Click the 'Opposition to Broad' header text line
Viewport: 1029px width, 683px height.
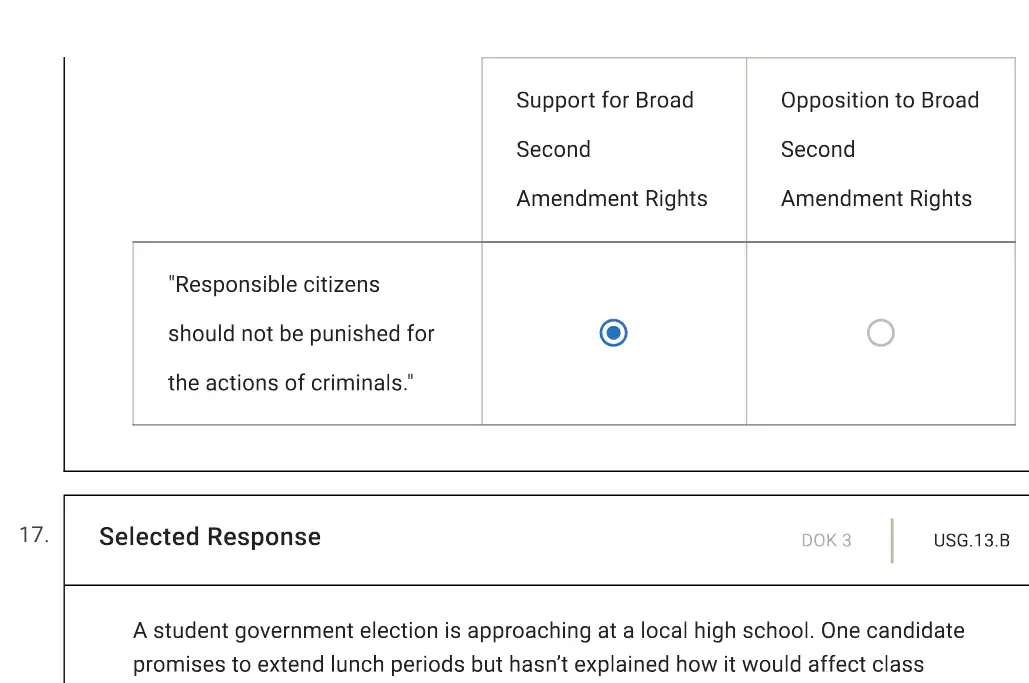879,100
